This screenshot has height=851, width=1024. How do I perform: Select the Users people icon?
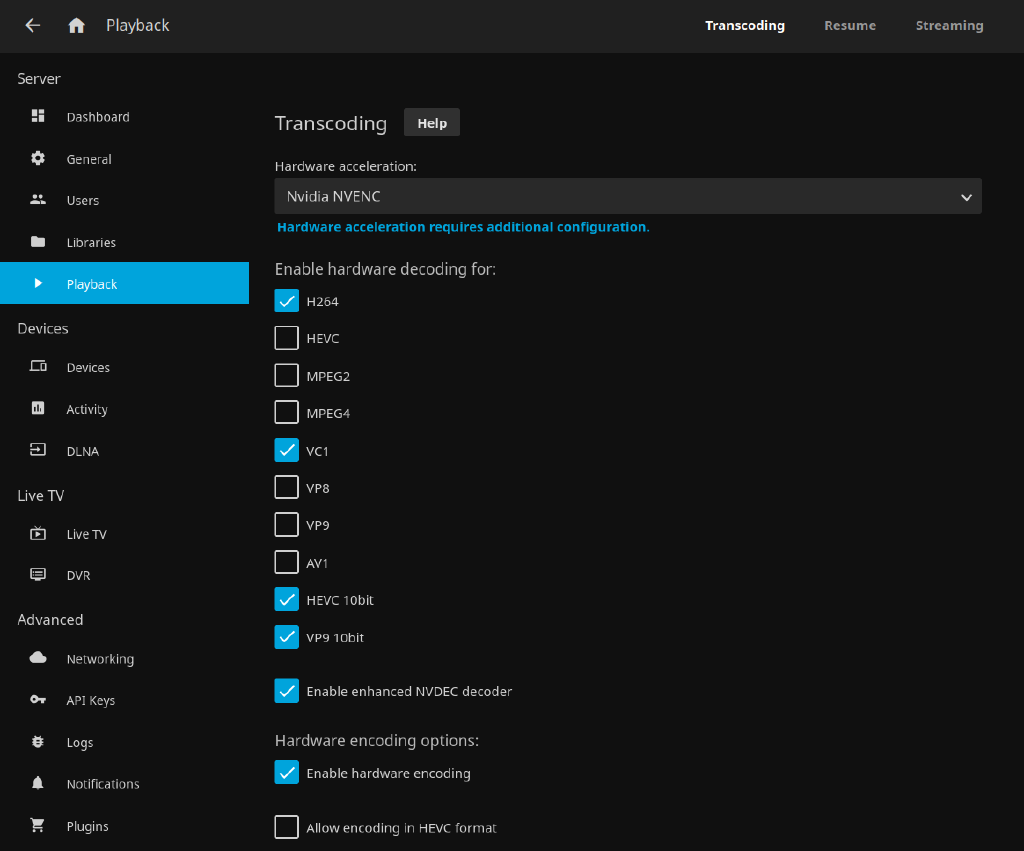pyautogui.click(x=38, y=200)
